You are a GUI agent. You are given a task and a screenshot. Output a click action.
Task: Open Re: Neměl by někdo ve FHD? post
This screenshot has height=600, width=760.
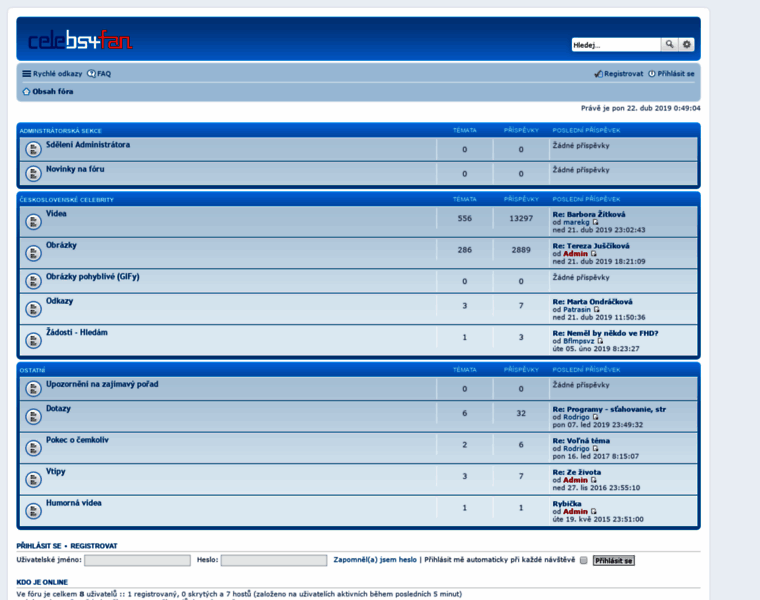point(605,333)
